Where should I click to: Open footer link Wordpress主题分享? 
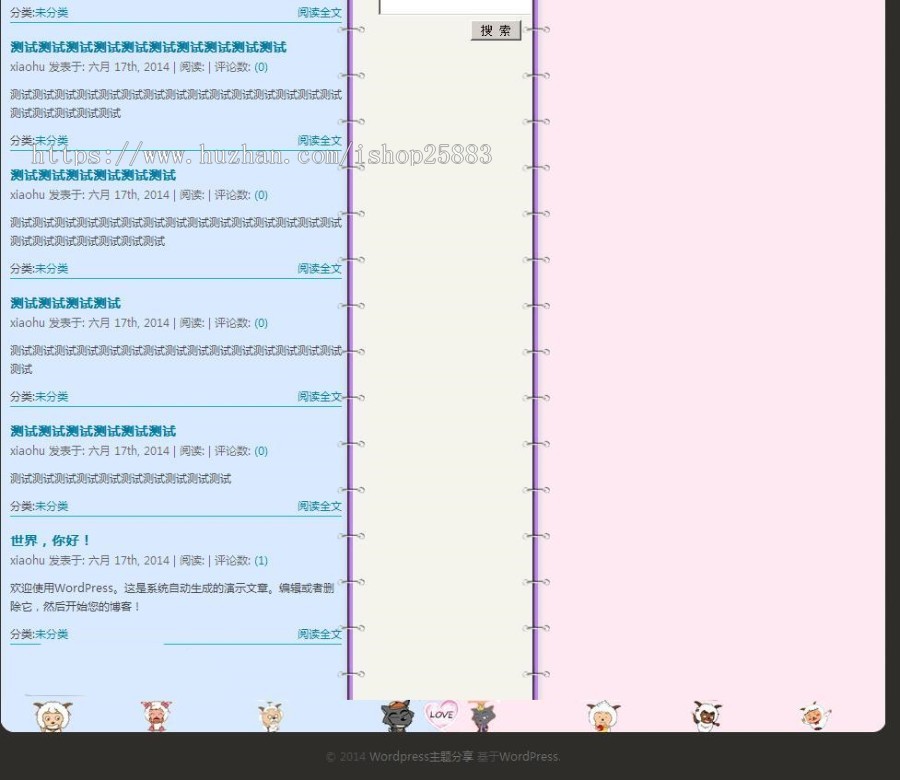[421, 756]
